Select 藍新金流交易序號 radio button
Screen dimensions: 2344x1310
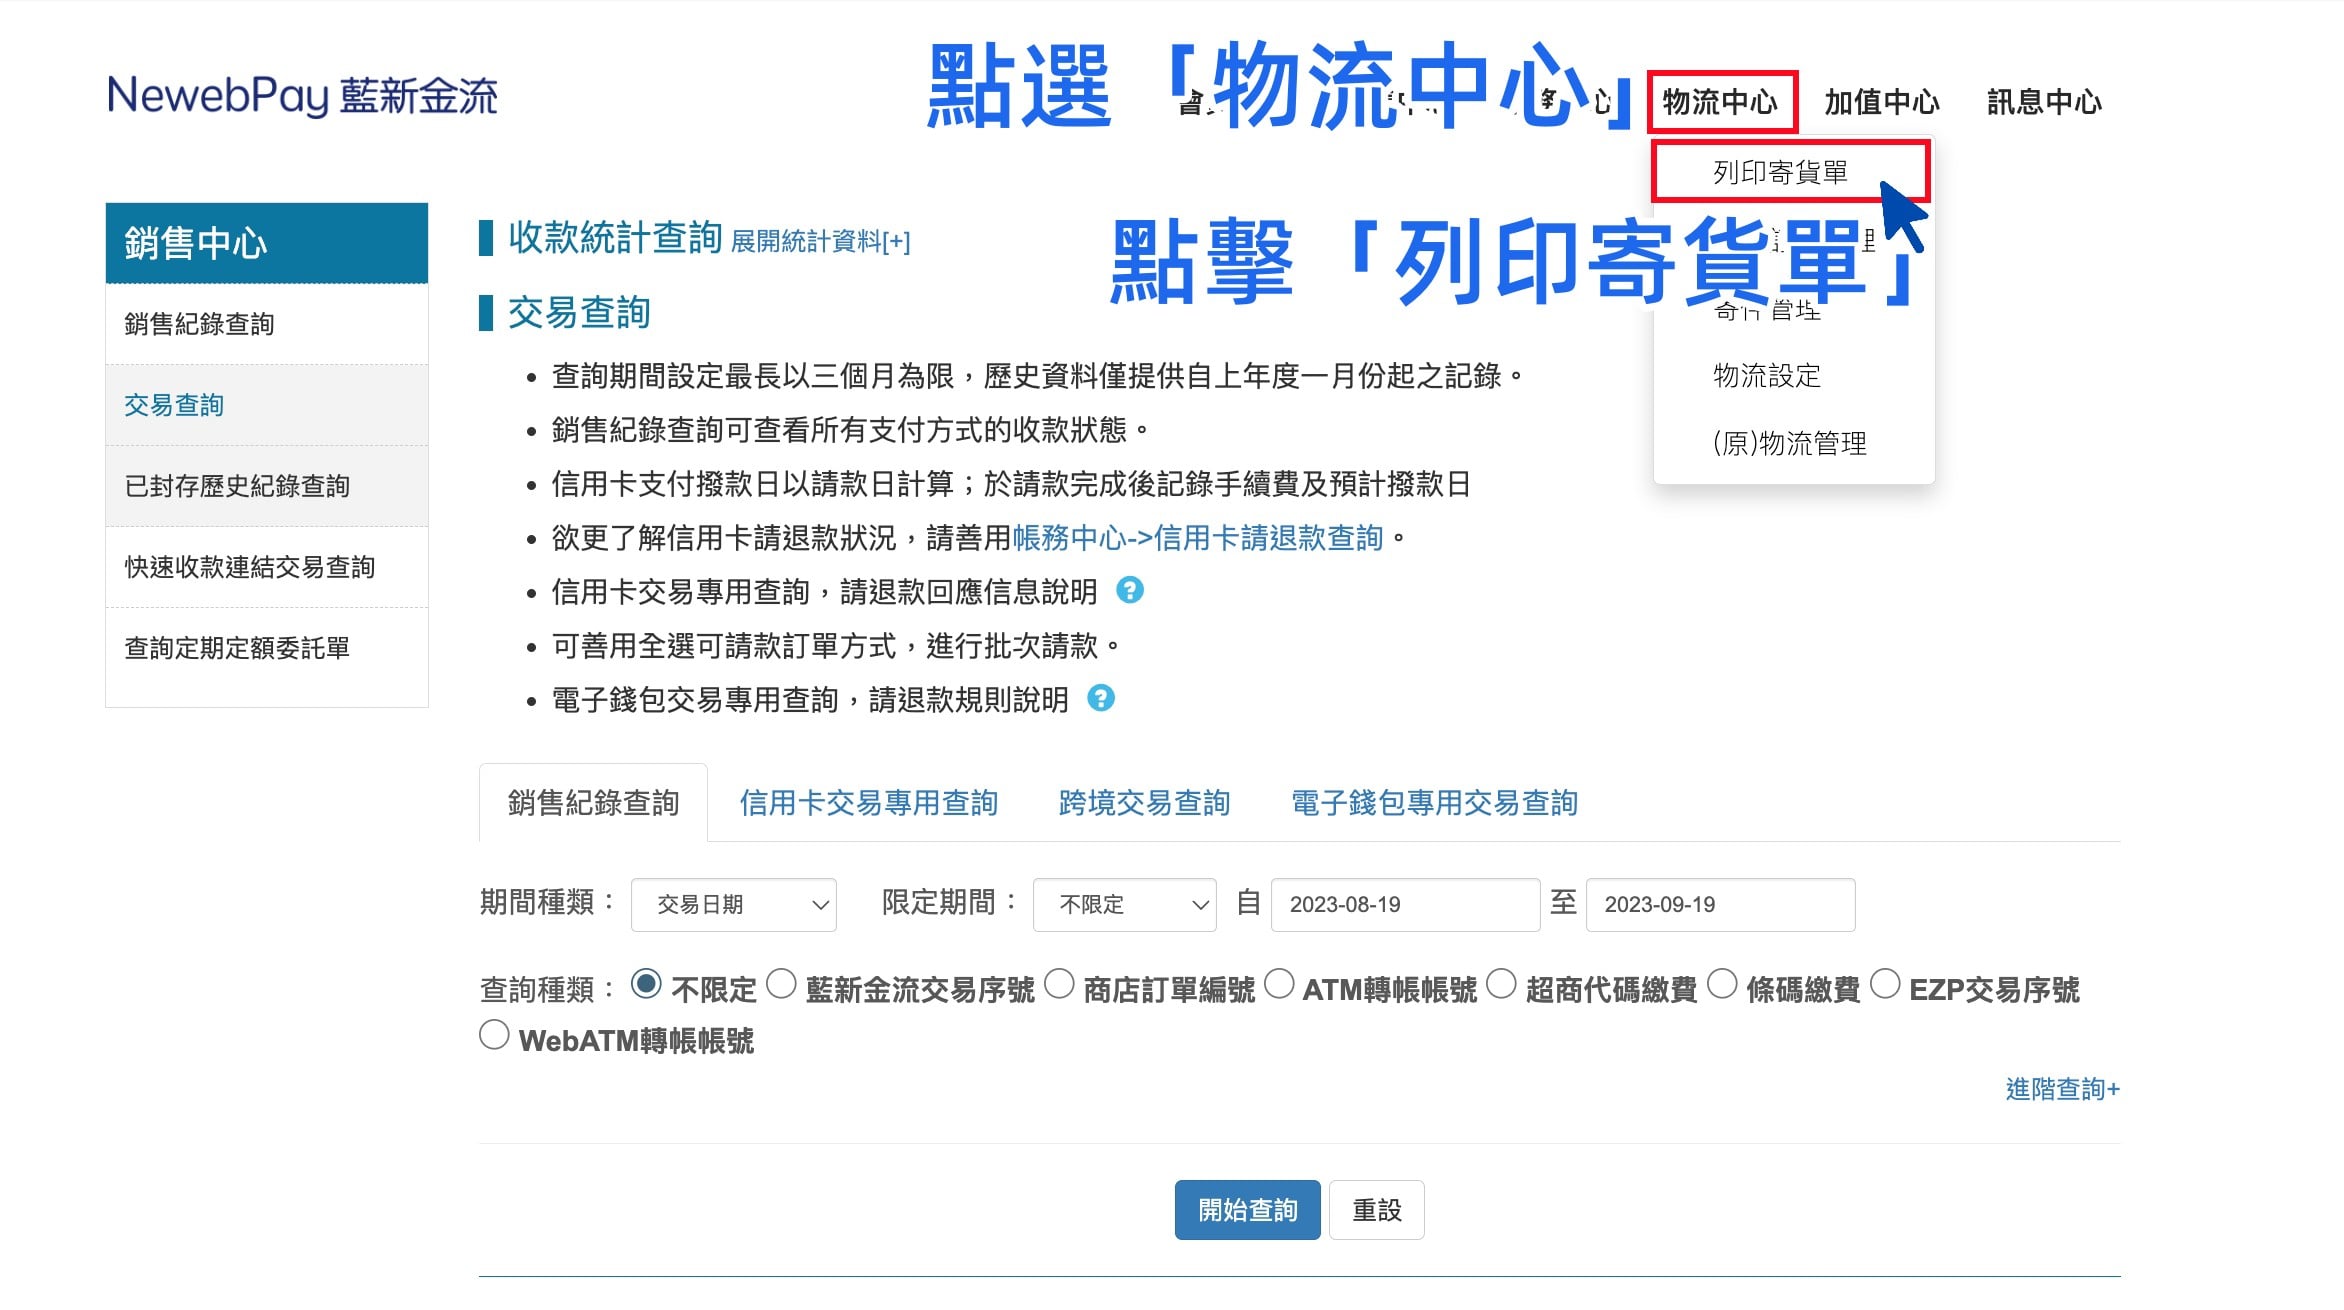tap(781, 985)
